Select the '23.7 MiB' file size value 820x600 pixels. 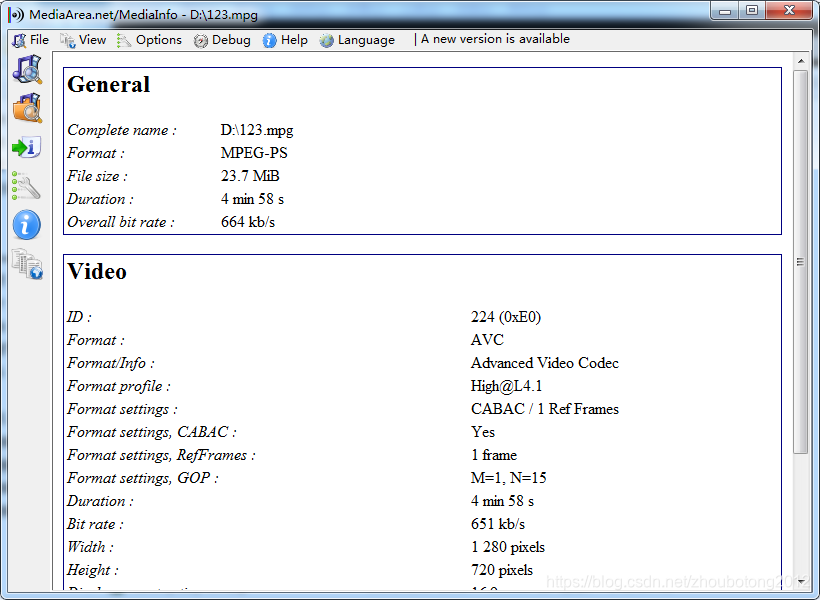click(x=250, y=176)
